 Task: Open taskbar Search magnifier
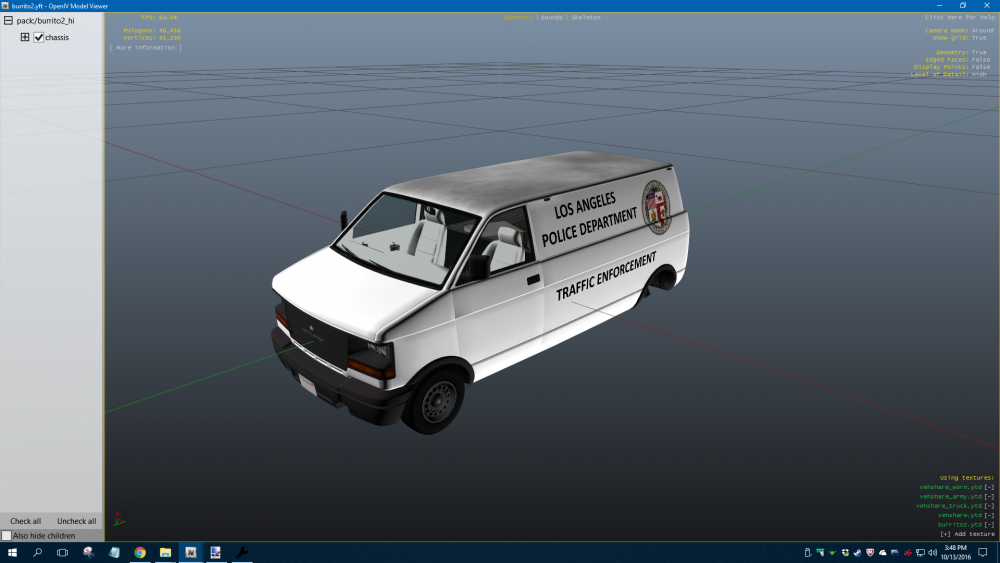click(x=38, y=552)
